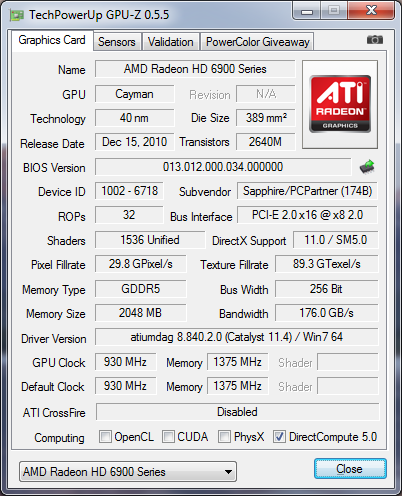Click the Close button
Image resolution: width=402 pixels, height=496 pixels.
coord(350,469)
